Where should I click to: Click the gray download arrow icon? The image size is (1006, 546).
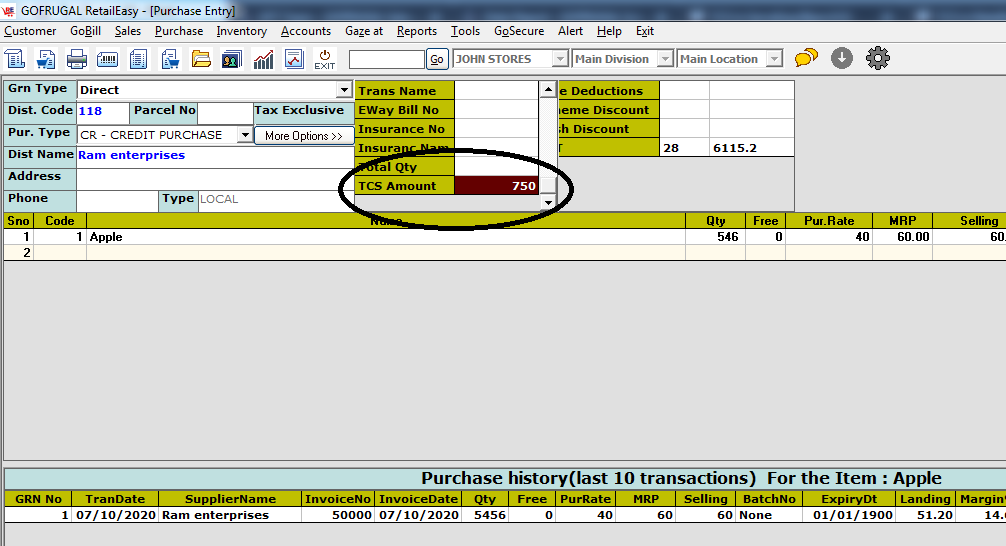(x=842, y=58)
